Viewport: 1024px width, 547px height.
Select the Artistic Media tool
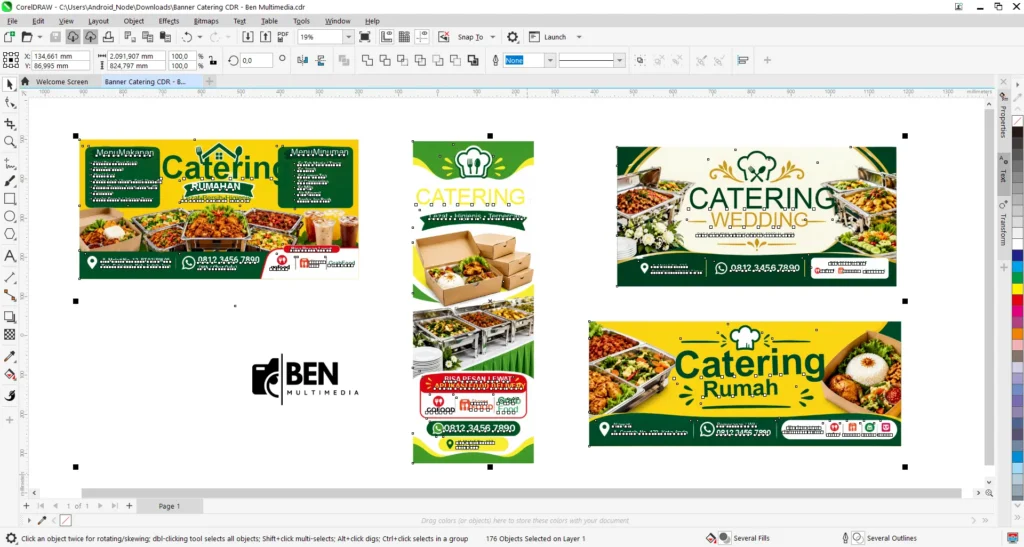point(10,181)
